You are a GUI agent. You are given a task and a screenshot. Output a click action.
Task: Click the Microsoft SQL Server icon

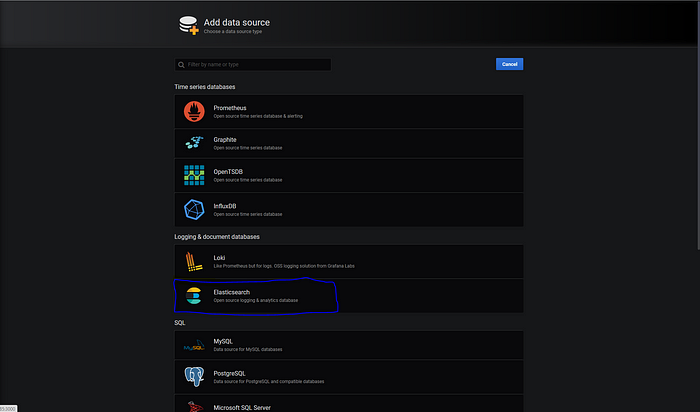pyautogui.click(x=194, y=407)
